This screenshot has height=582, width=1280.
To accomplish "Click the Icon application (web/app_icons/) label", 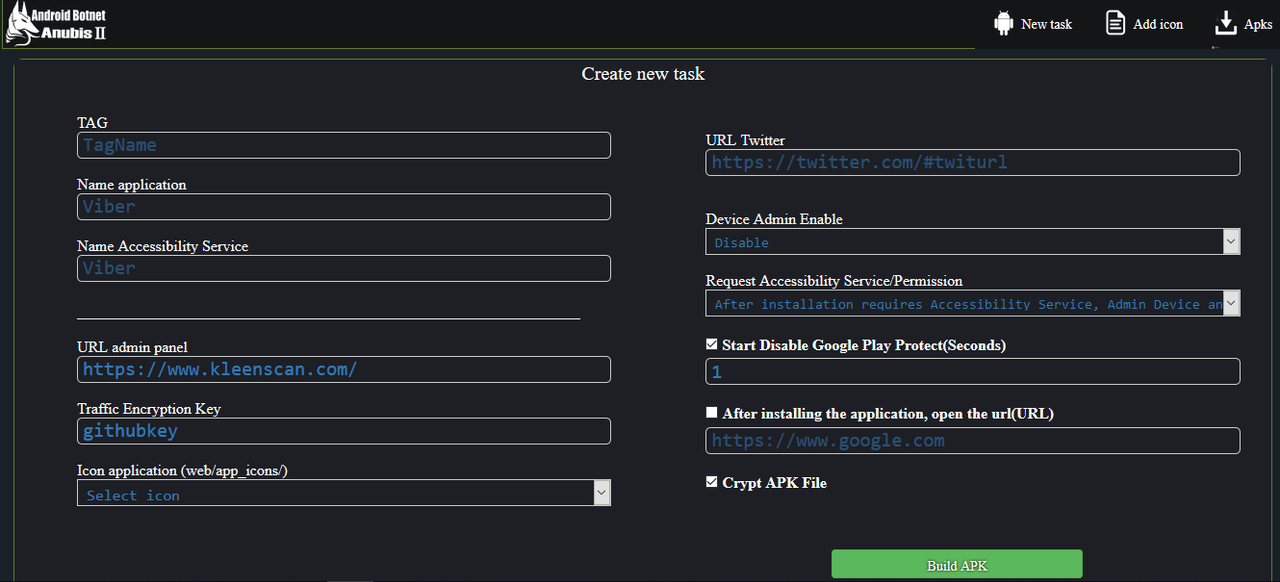I will click(x=182, y=470).
